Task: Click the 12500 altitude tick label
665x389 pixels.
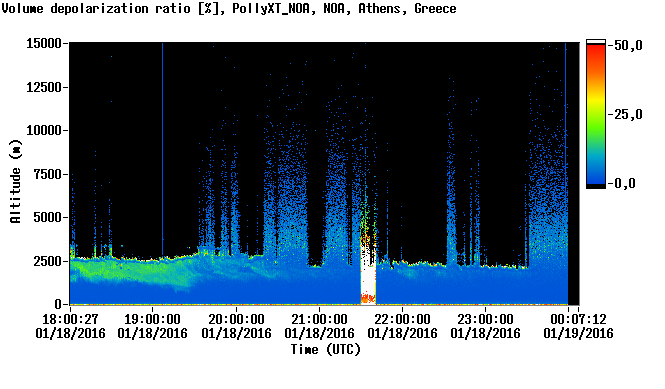Action: pyautogui.click(x=44, y=87)
